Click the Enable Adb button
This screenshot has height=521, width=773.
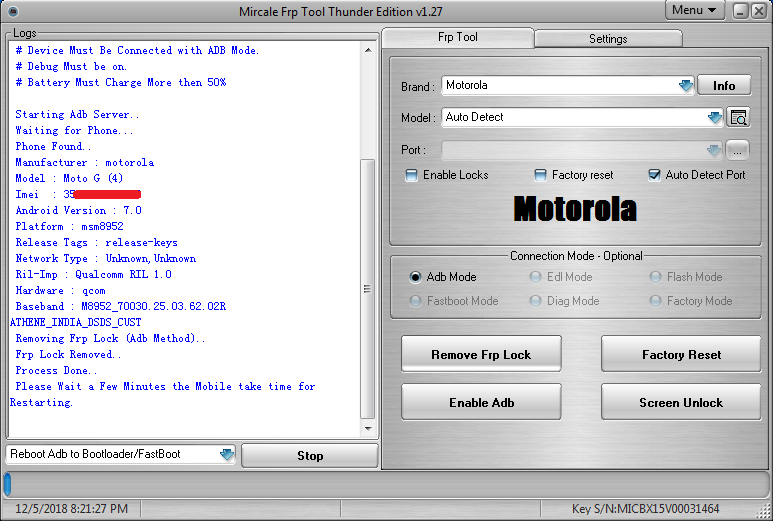[481, 402]
